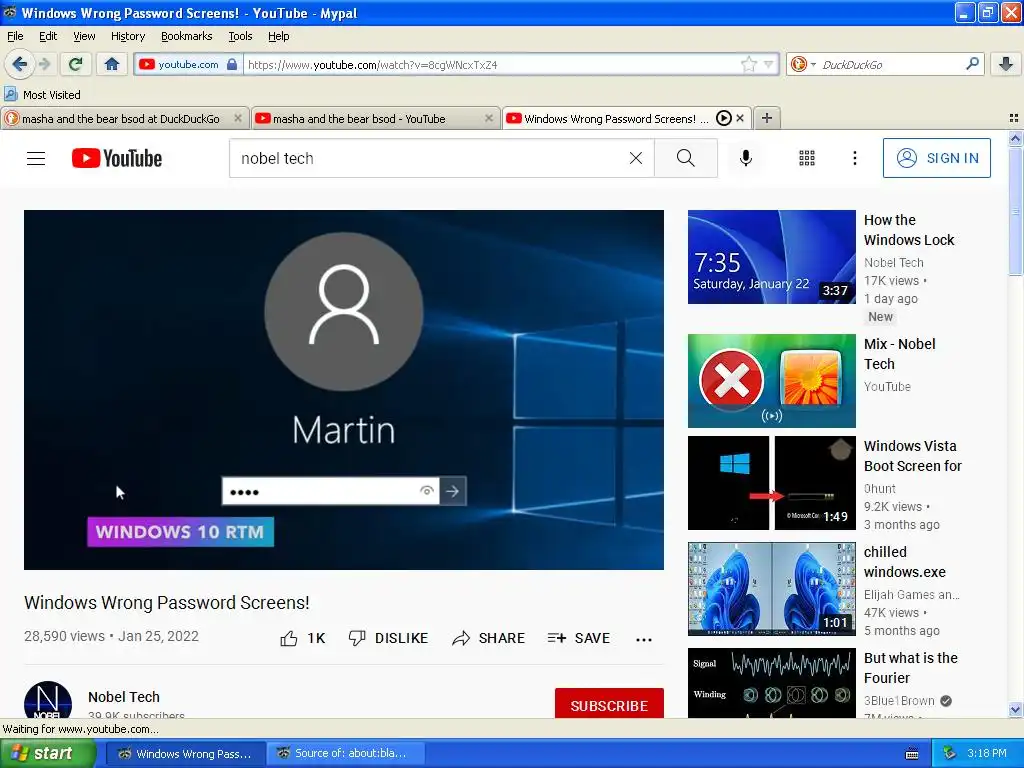This screenshot has height=768, width=1024.
Task: Switch to the DuckDuckGo search results tab
Action: coord(121,119)
